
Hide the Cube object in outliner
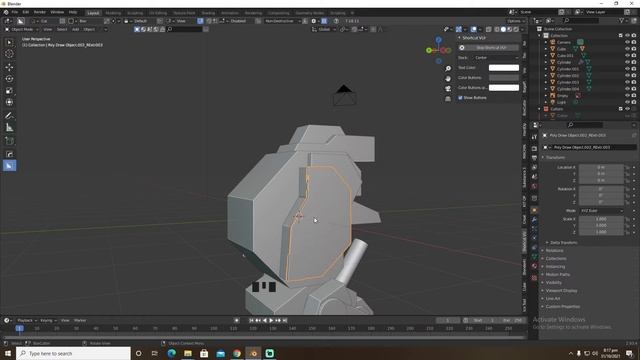pos(627,49)
